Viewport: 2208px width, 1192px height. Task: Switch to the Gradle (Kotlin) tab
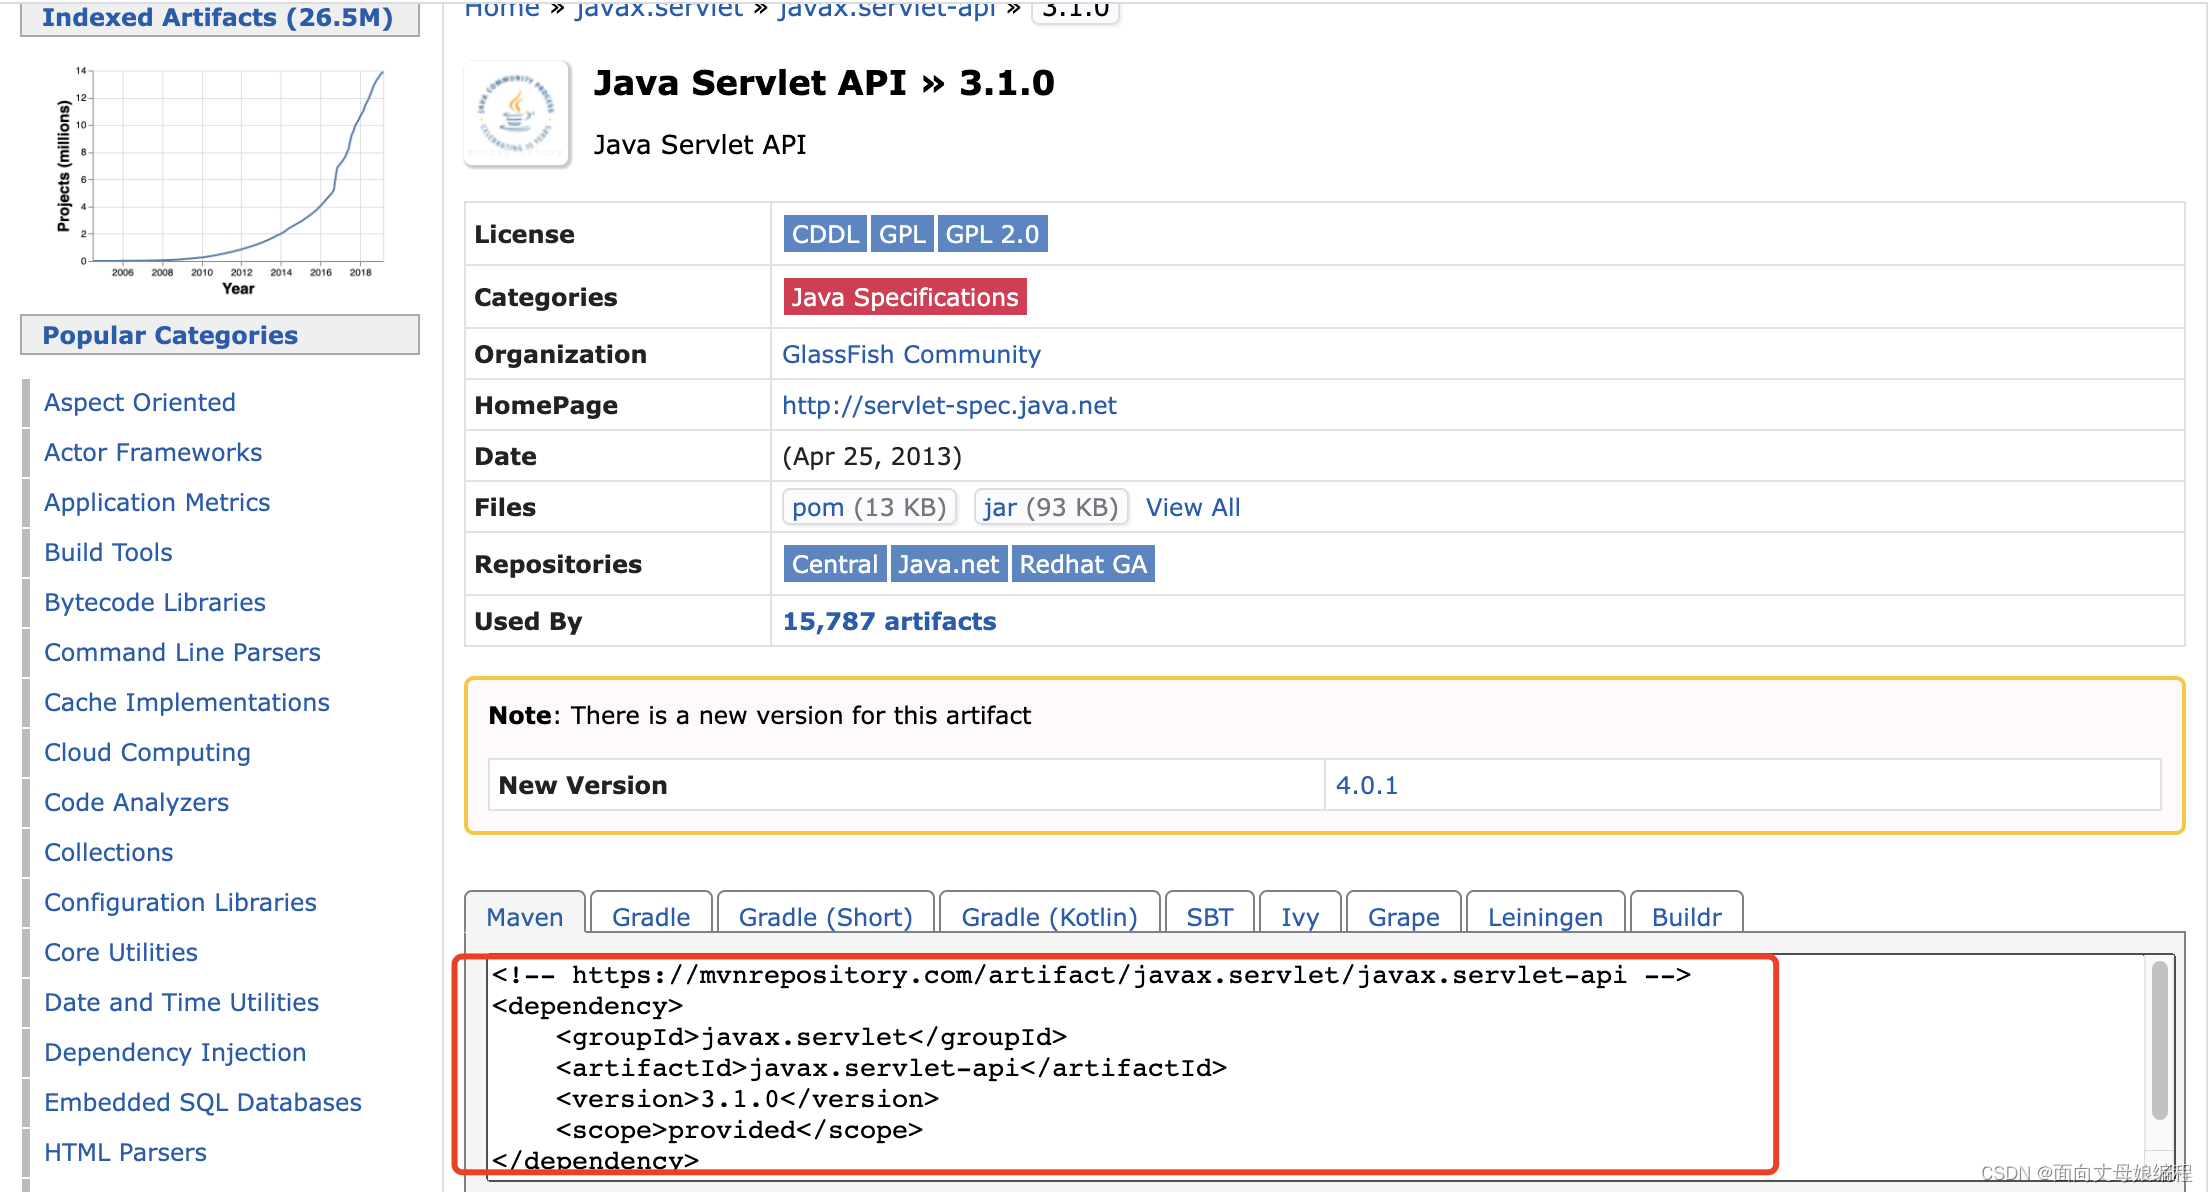(1048, 916)
